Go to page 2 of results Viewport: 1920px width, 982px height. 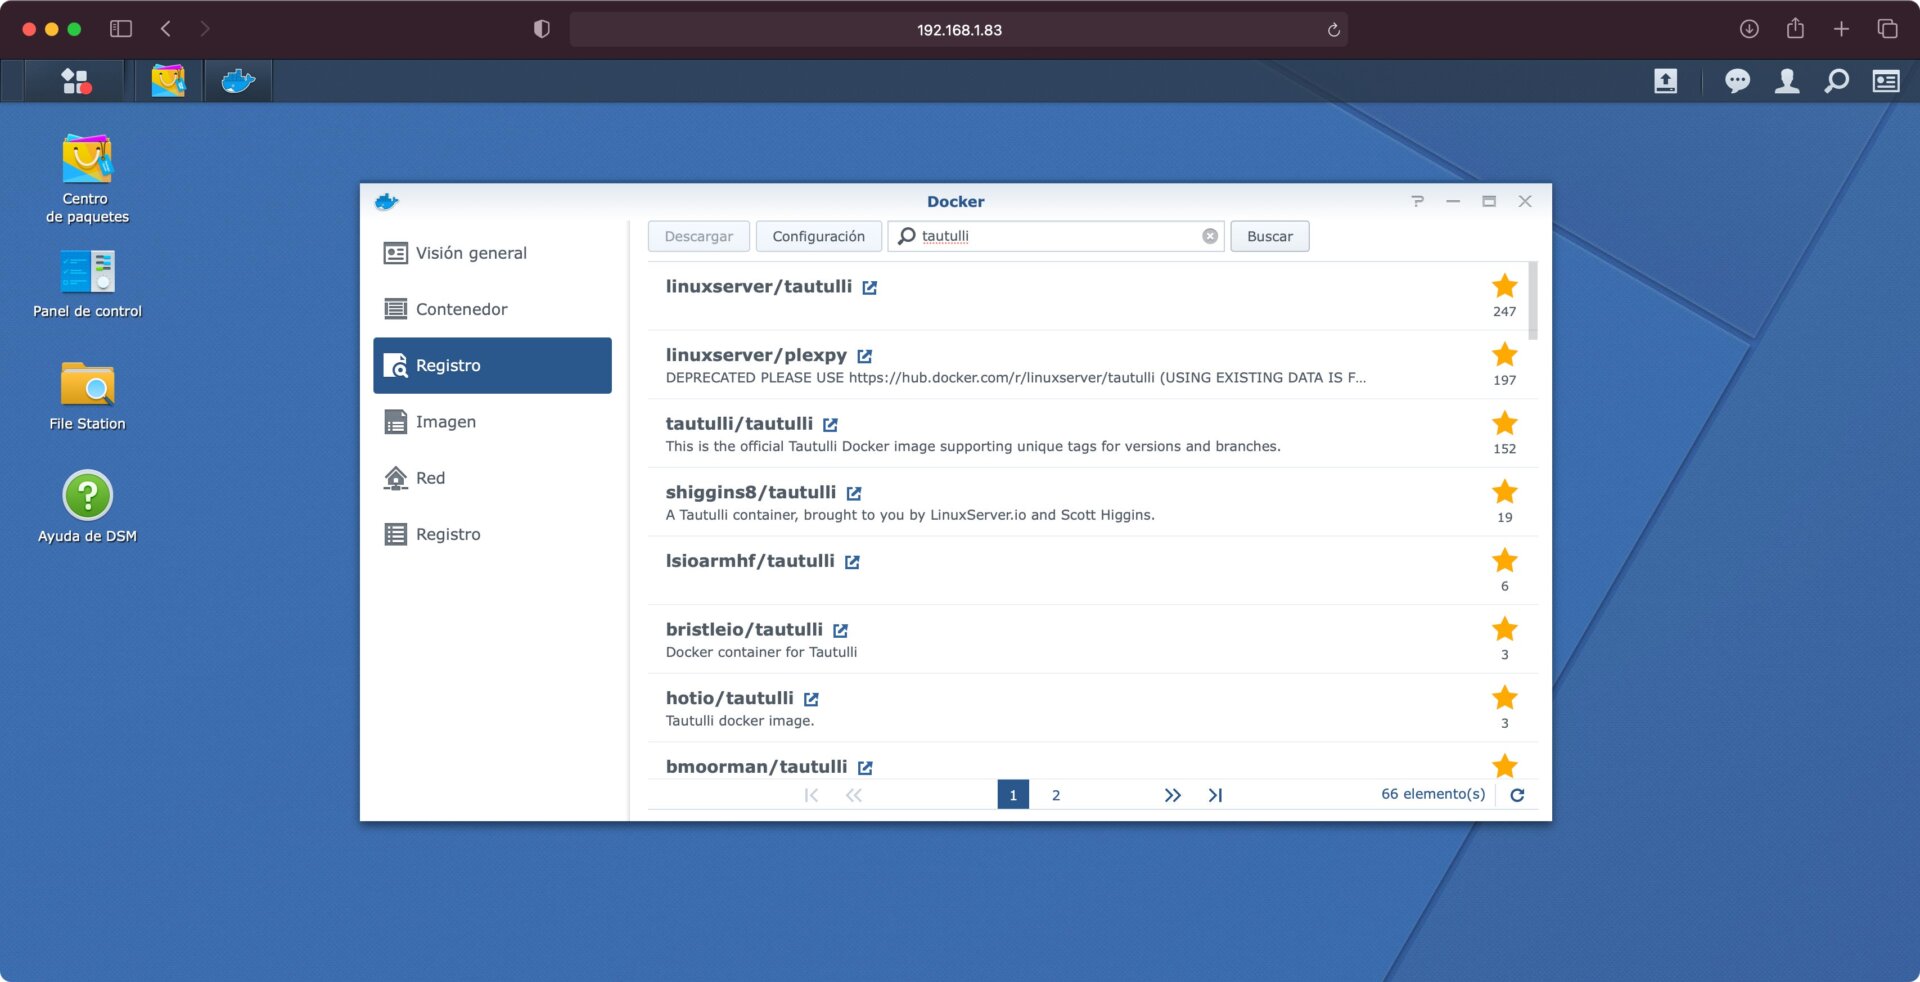coord(1056,795)
